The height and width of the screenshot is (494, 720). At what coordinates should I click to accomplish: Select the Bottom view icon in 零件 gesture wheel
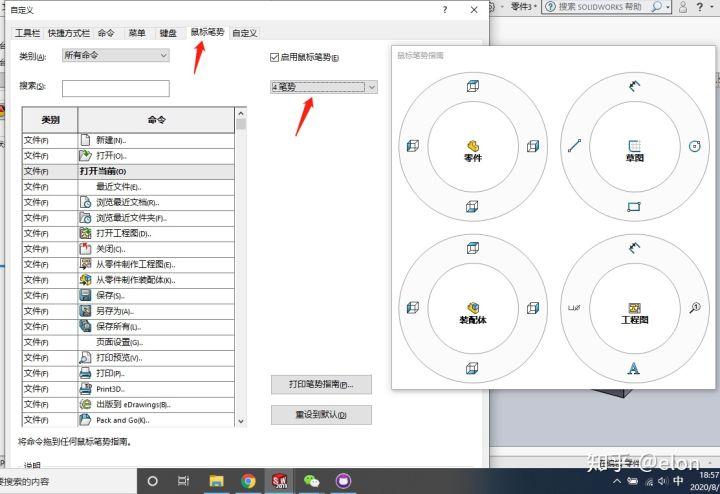click(472, 207)
